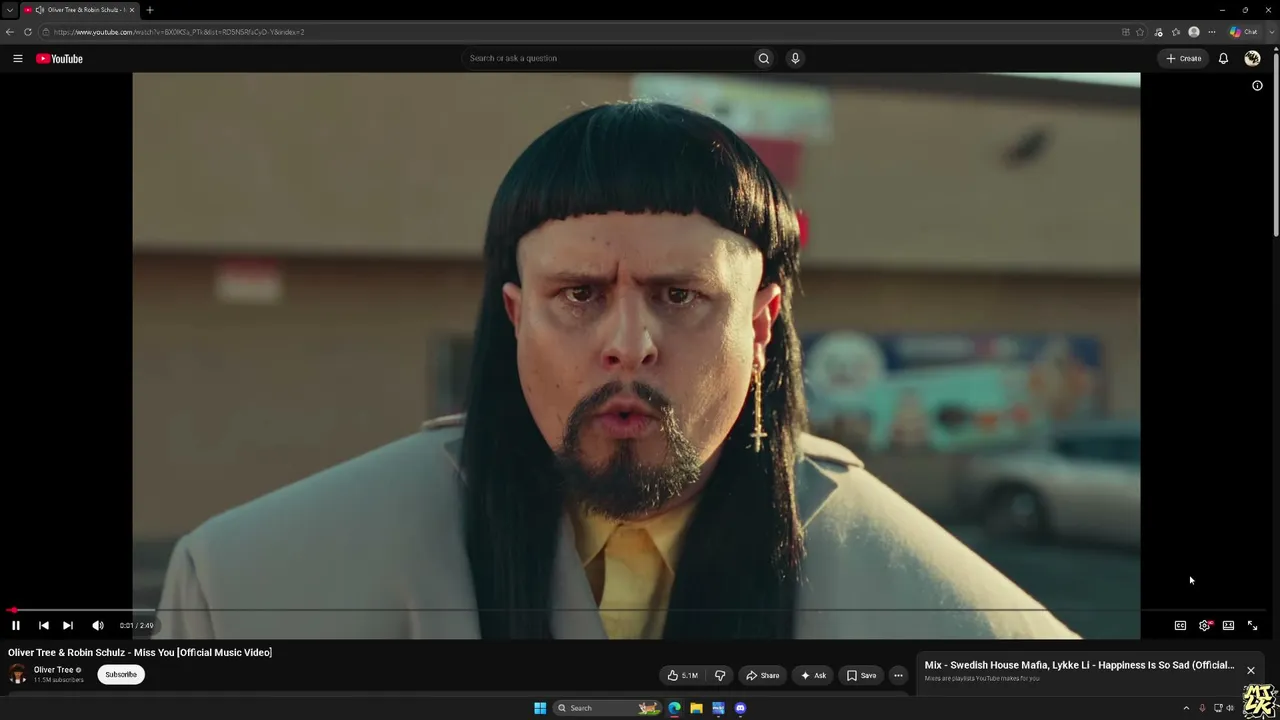This screenshot has width=1280, height=720.
Task: Open a new browser tab
Action: point(149,10)
